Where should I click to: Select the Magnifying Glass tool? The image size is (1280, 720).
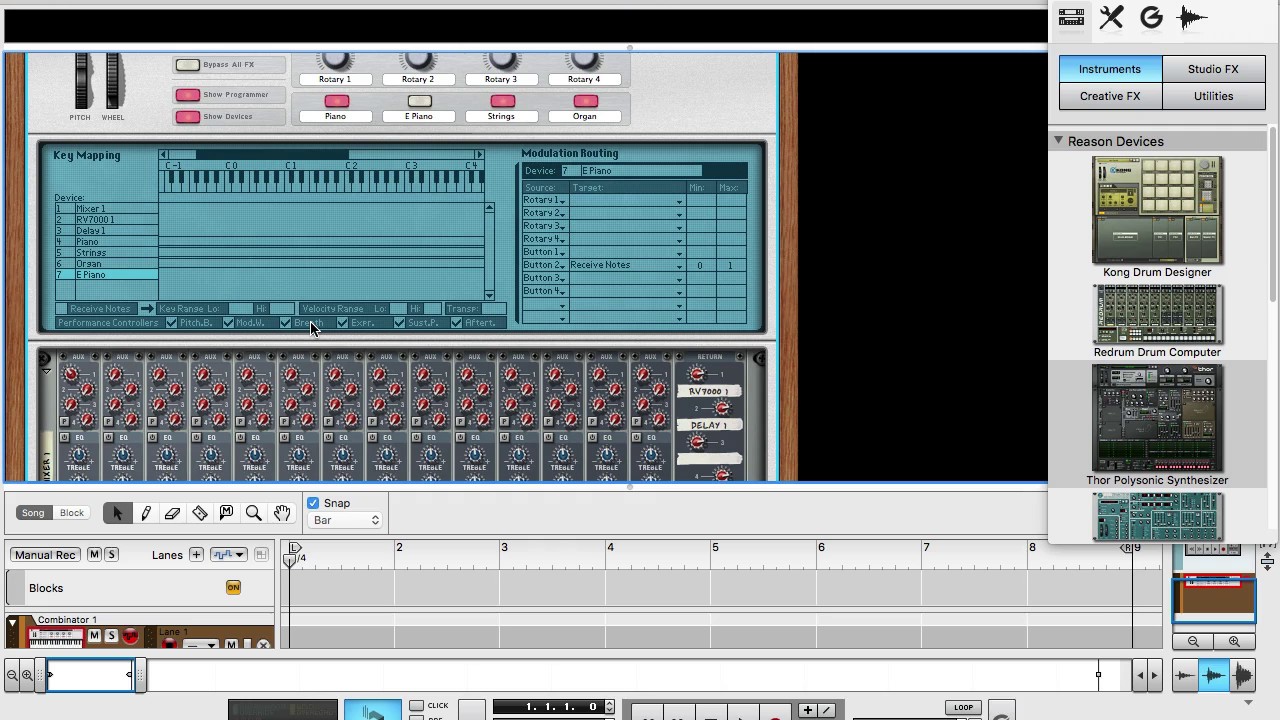point(254,513)
